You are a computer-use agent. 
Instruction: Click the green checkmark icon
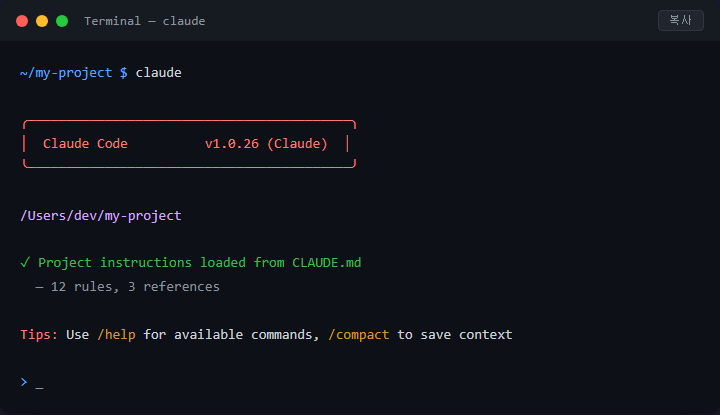point(25,262)
